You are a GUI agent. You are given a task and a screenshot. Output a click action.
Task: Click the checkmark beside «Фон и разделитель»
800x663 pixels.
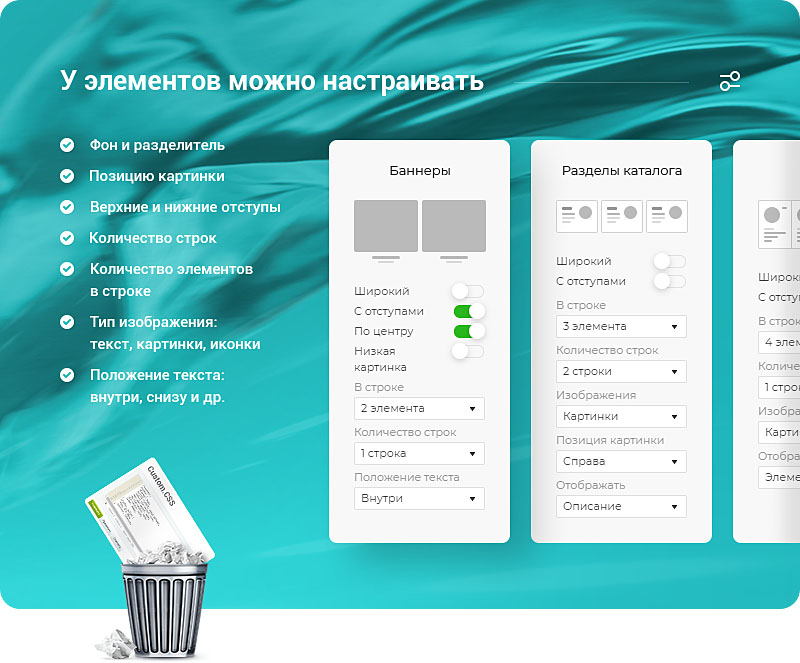pyautogui.click(x=68, y=144)
